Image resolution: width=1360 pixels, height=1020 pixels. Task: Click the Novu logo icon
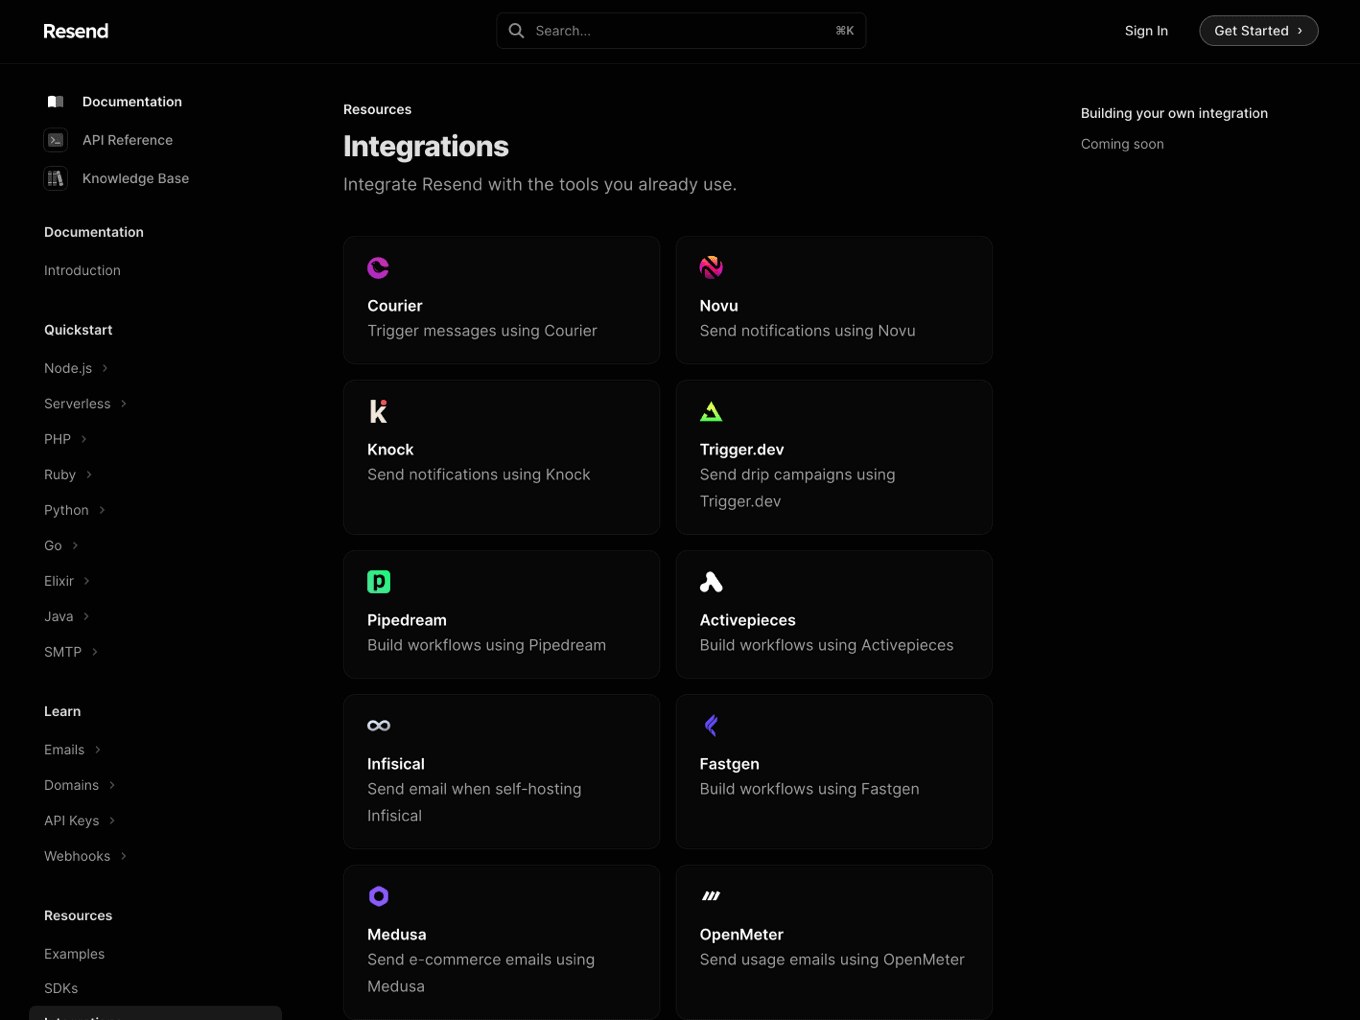(x=711, y=268)
